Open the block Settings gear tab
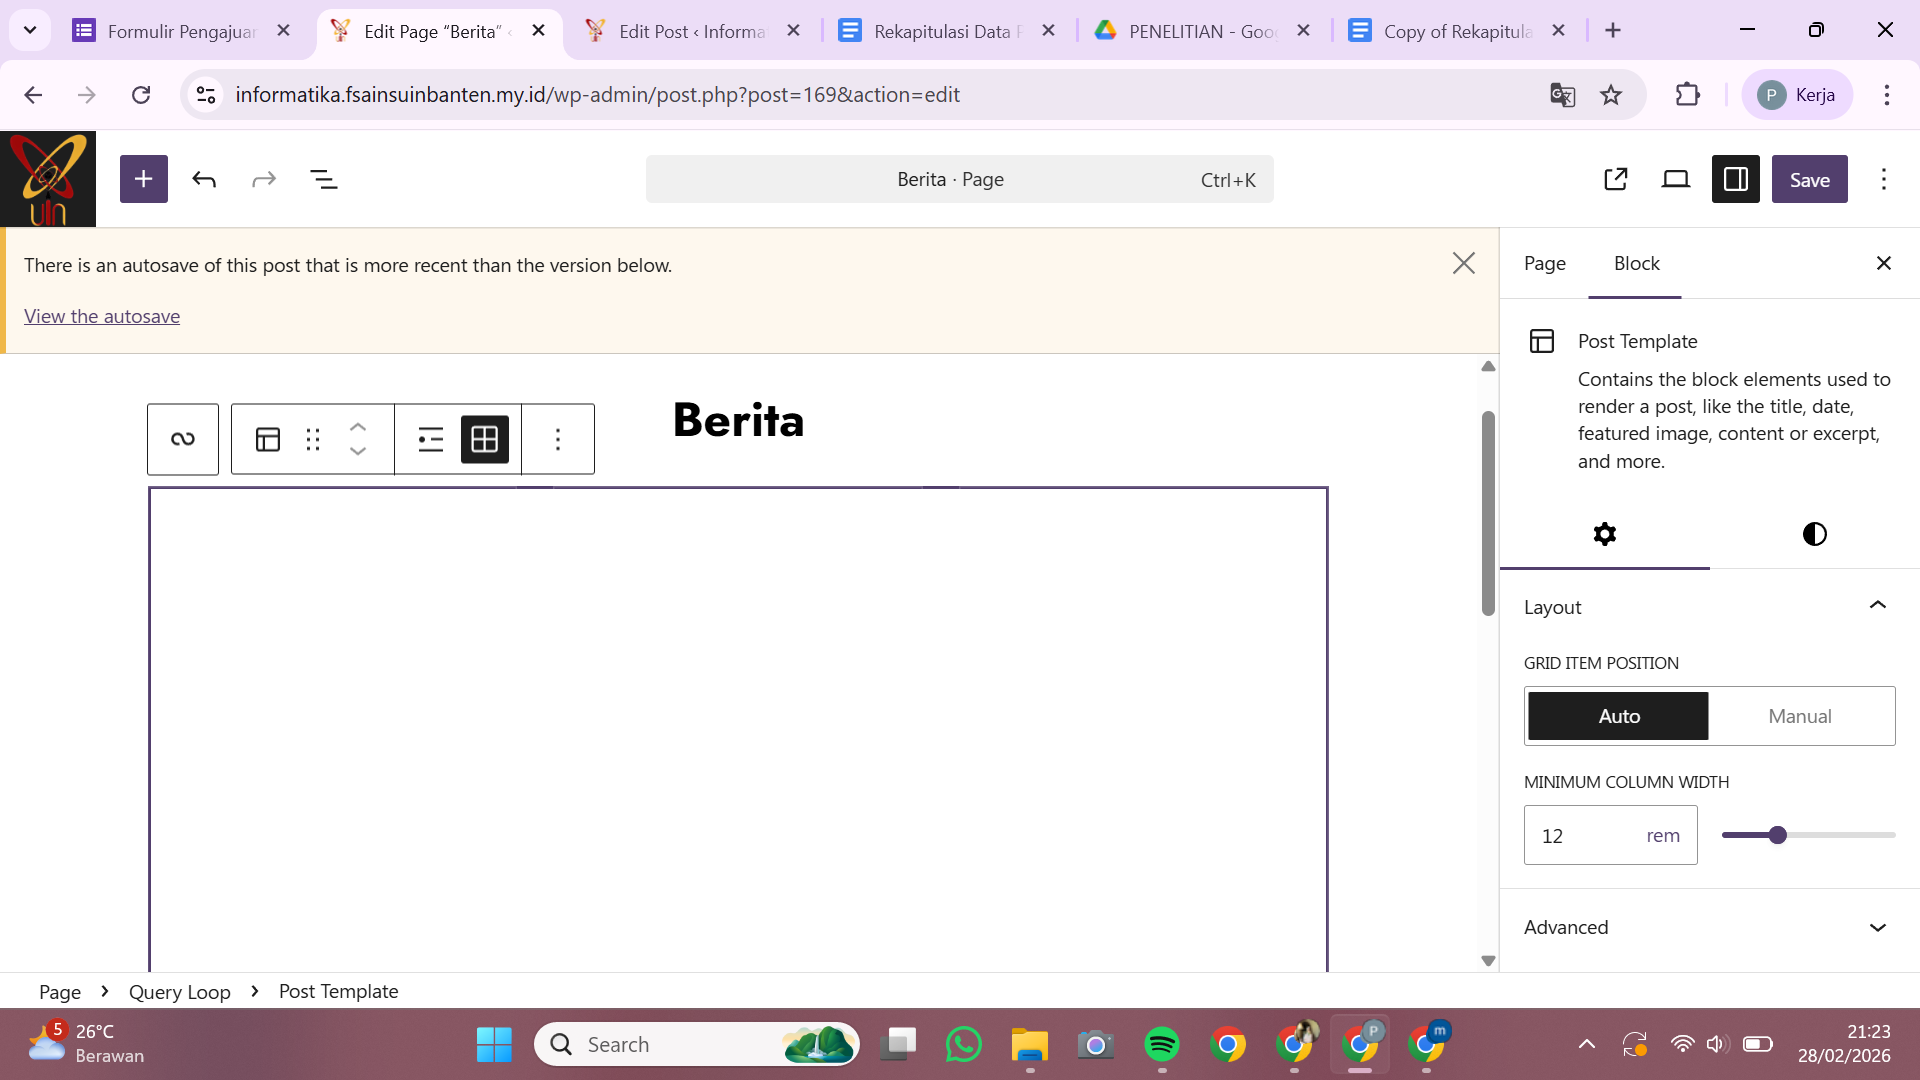The image size is (1920, 1080). 1605,534
